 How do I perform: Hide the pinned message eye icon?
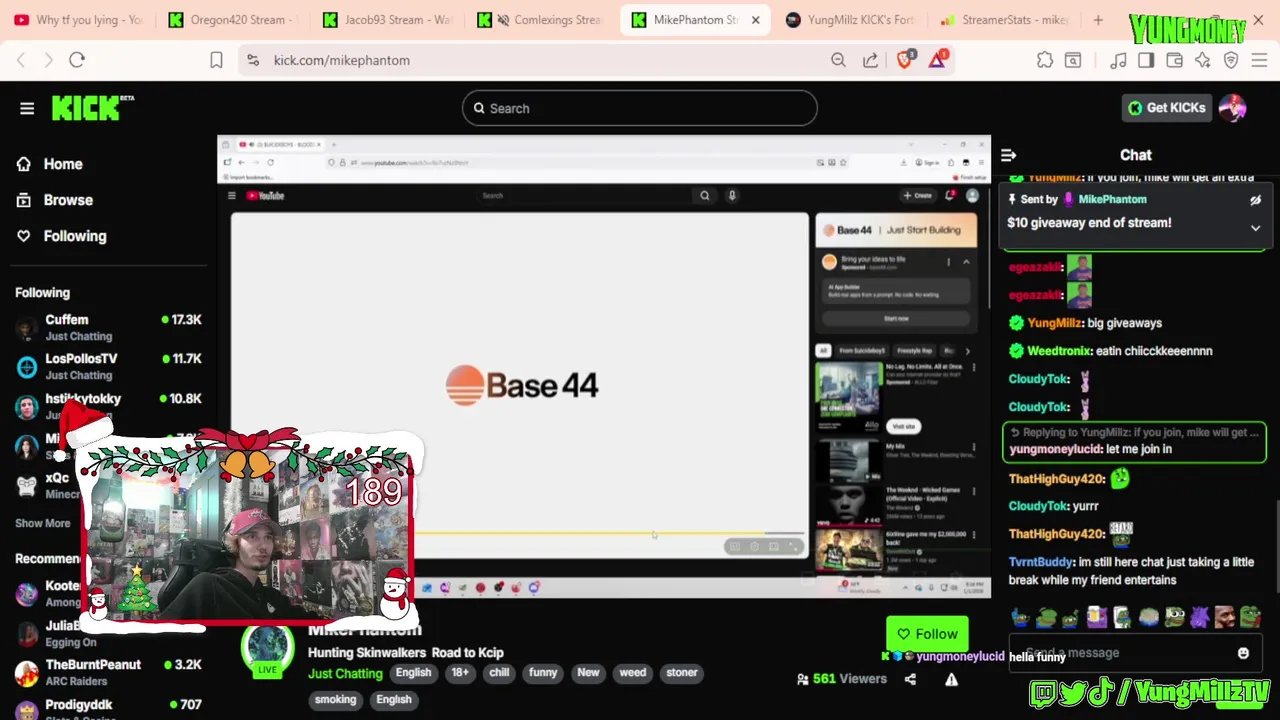click(x=1255, y=200)
